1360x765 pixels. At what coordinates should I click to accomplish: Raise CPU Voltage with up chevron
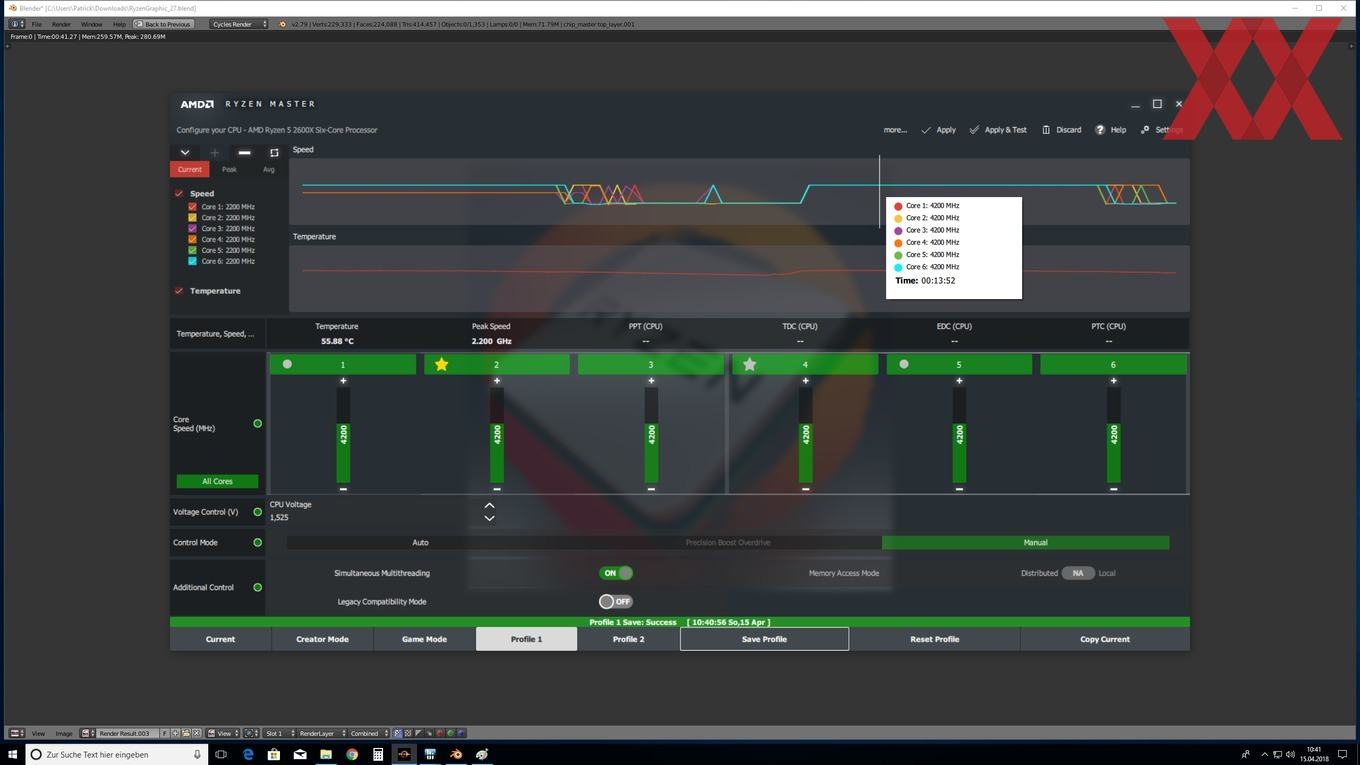click(x=489, y=505)
